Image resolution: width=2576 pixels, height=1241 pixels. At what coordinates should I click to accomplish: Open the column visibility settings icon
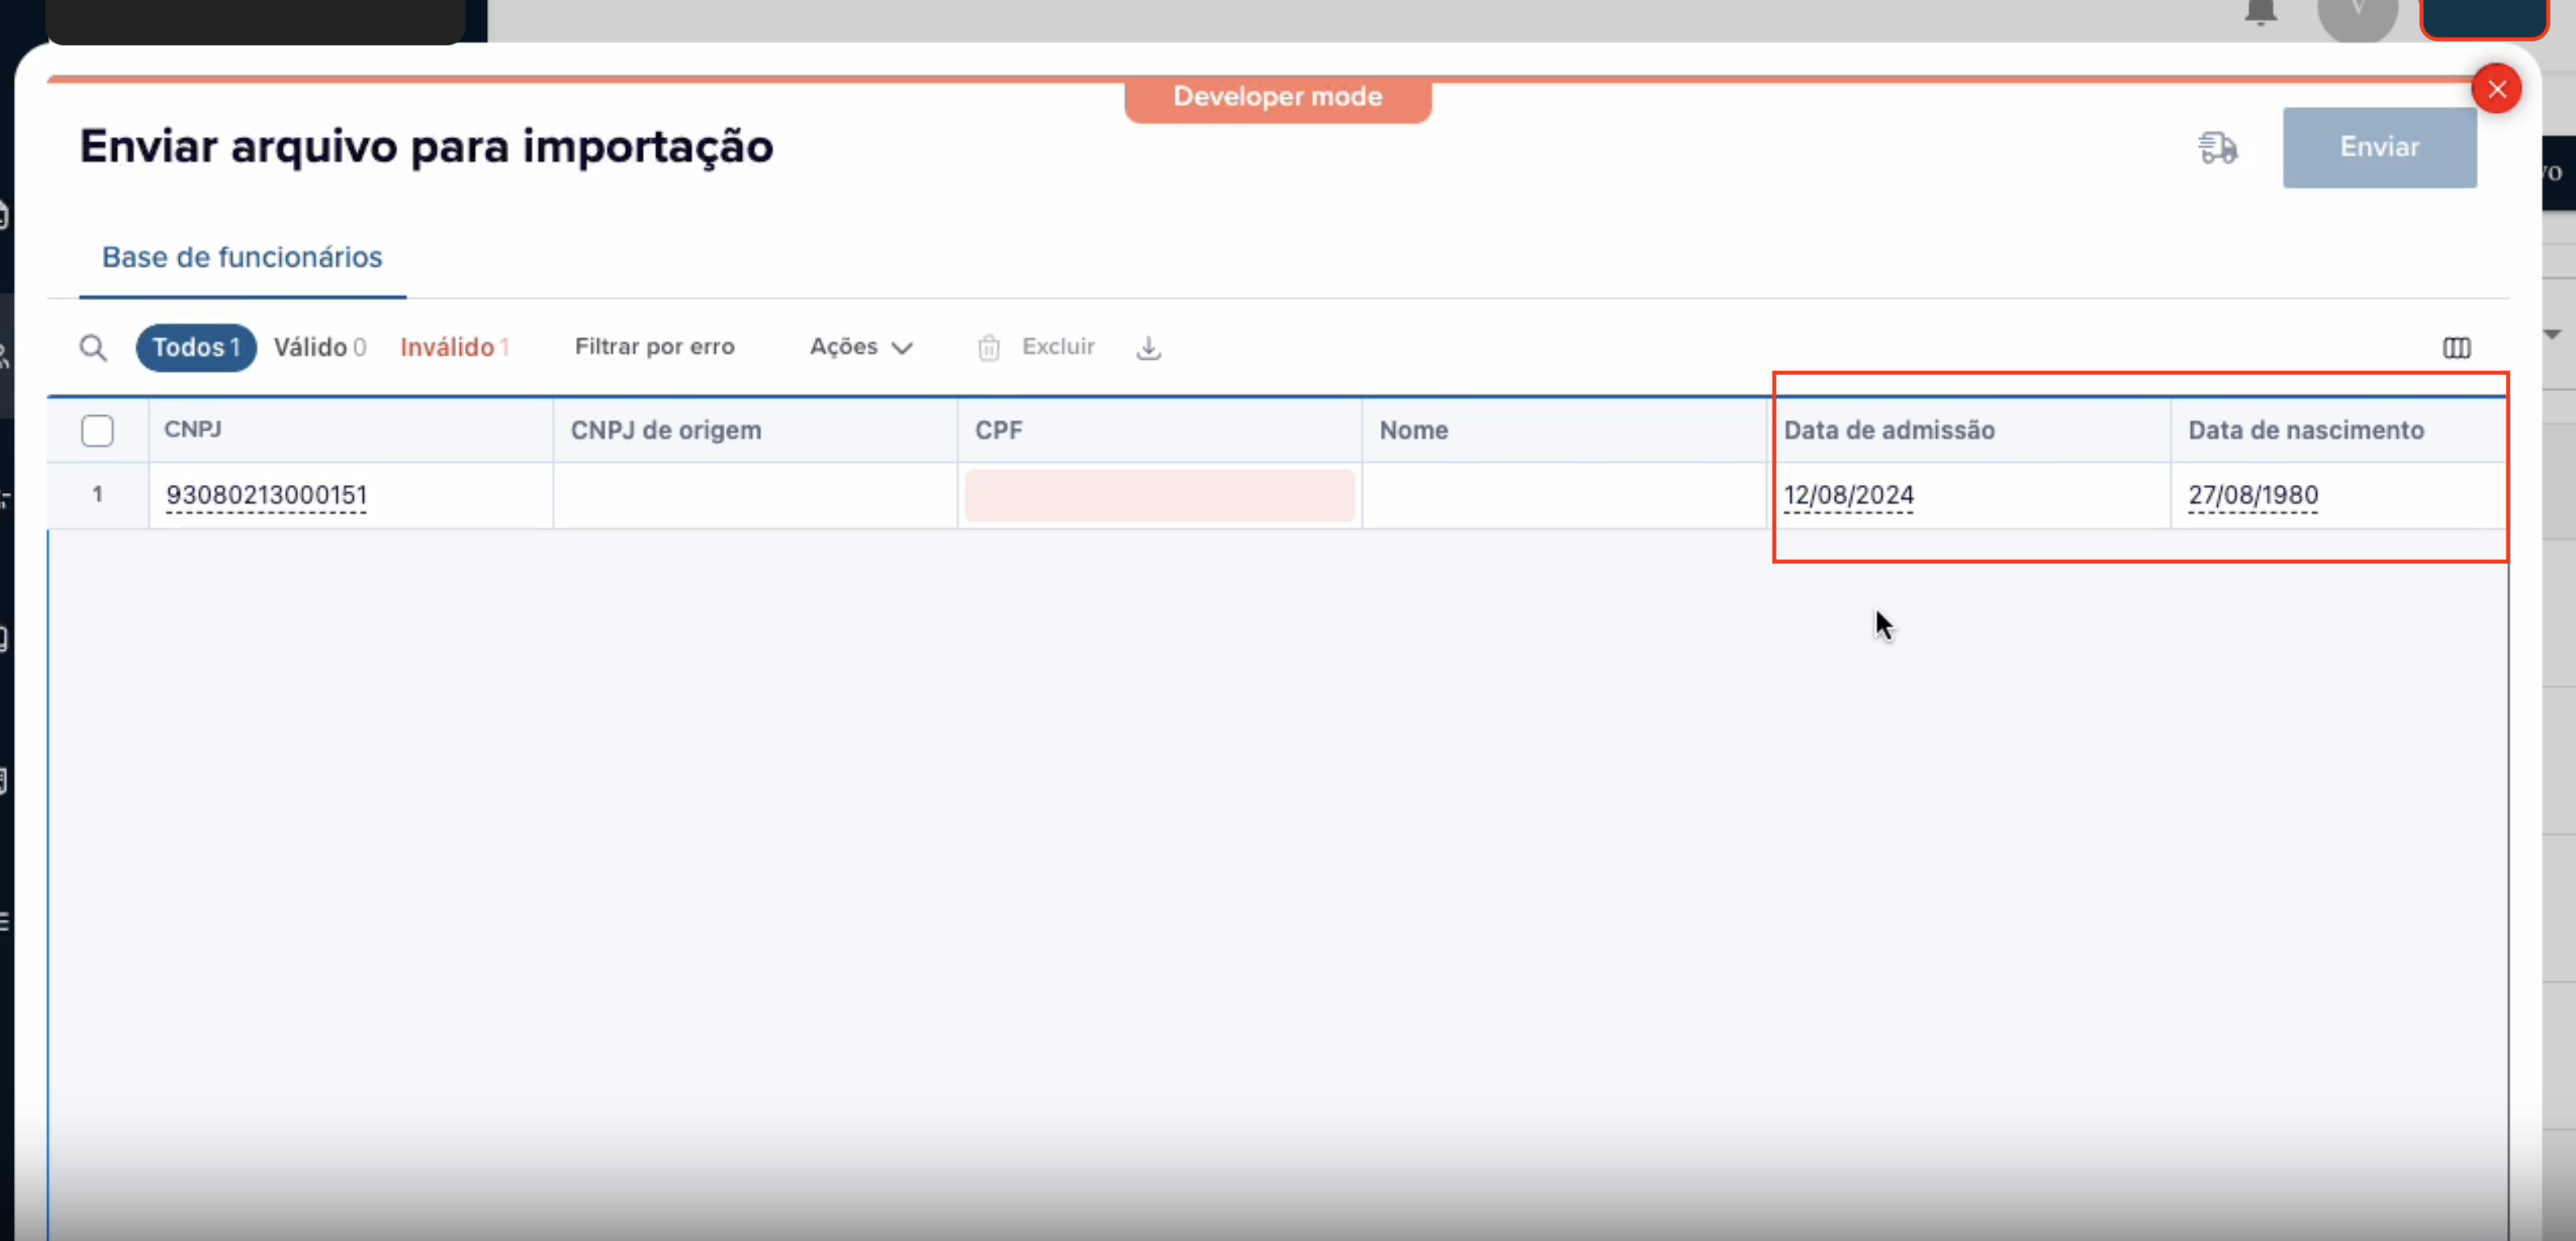(x=2456, y=348)
